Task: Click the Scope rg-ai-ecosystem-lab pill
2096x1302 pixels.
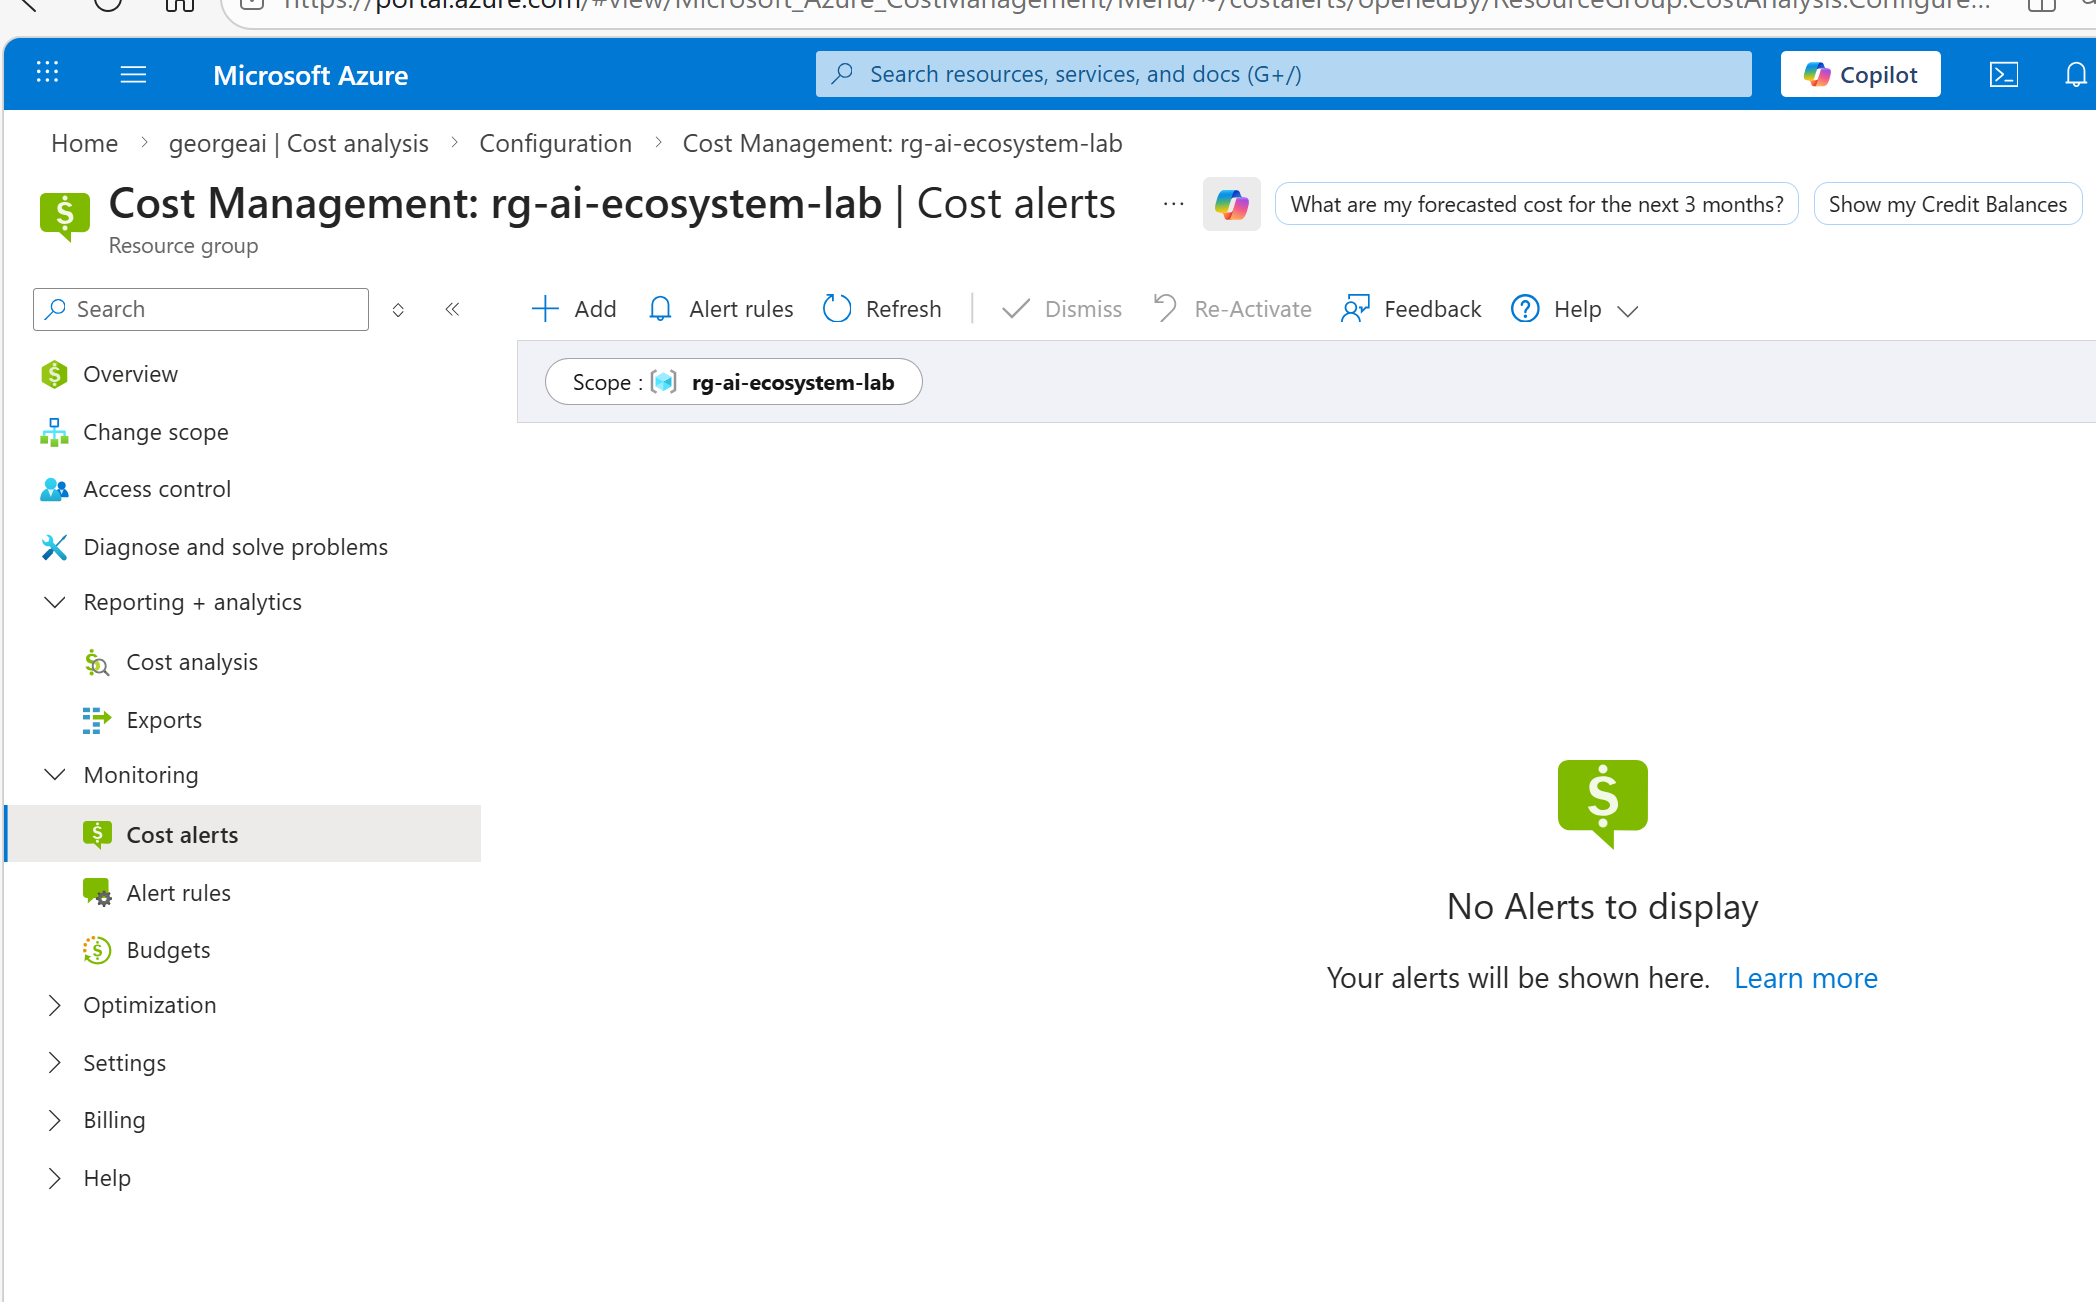Action: [x=733, y=382]
